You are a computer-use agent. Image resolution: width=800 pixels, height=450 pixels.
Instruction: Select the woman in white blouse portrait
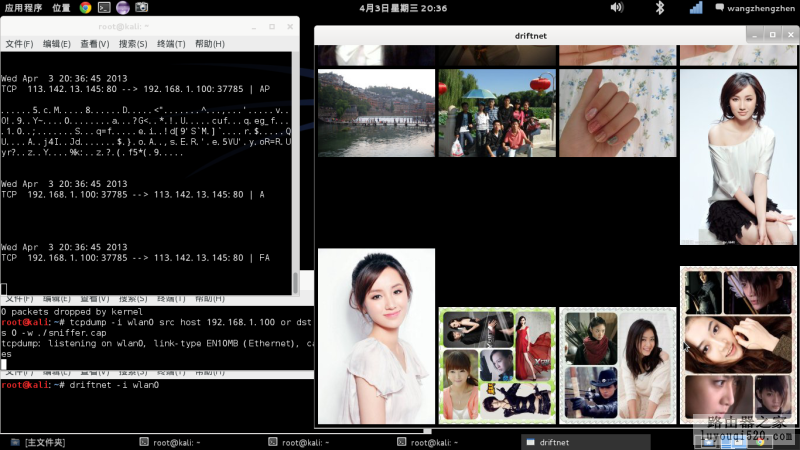[377, 336]
